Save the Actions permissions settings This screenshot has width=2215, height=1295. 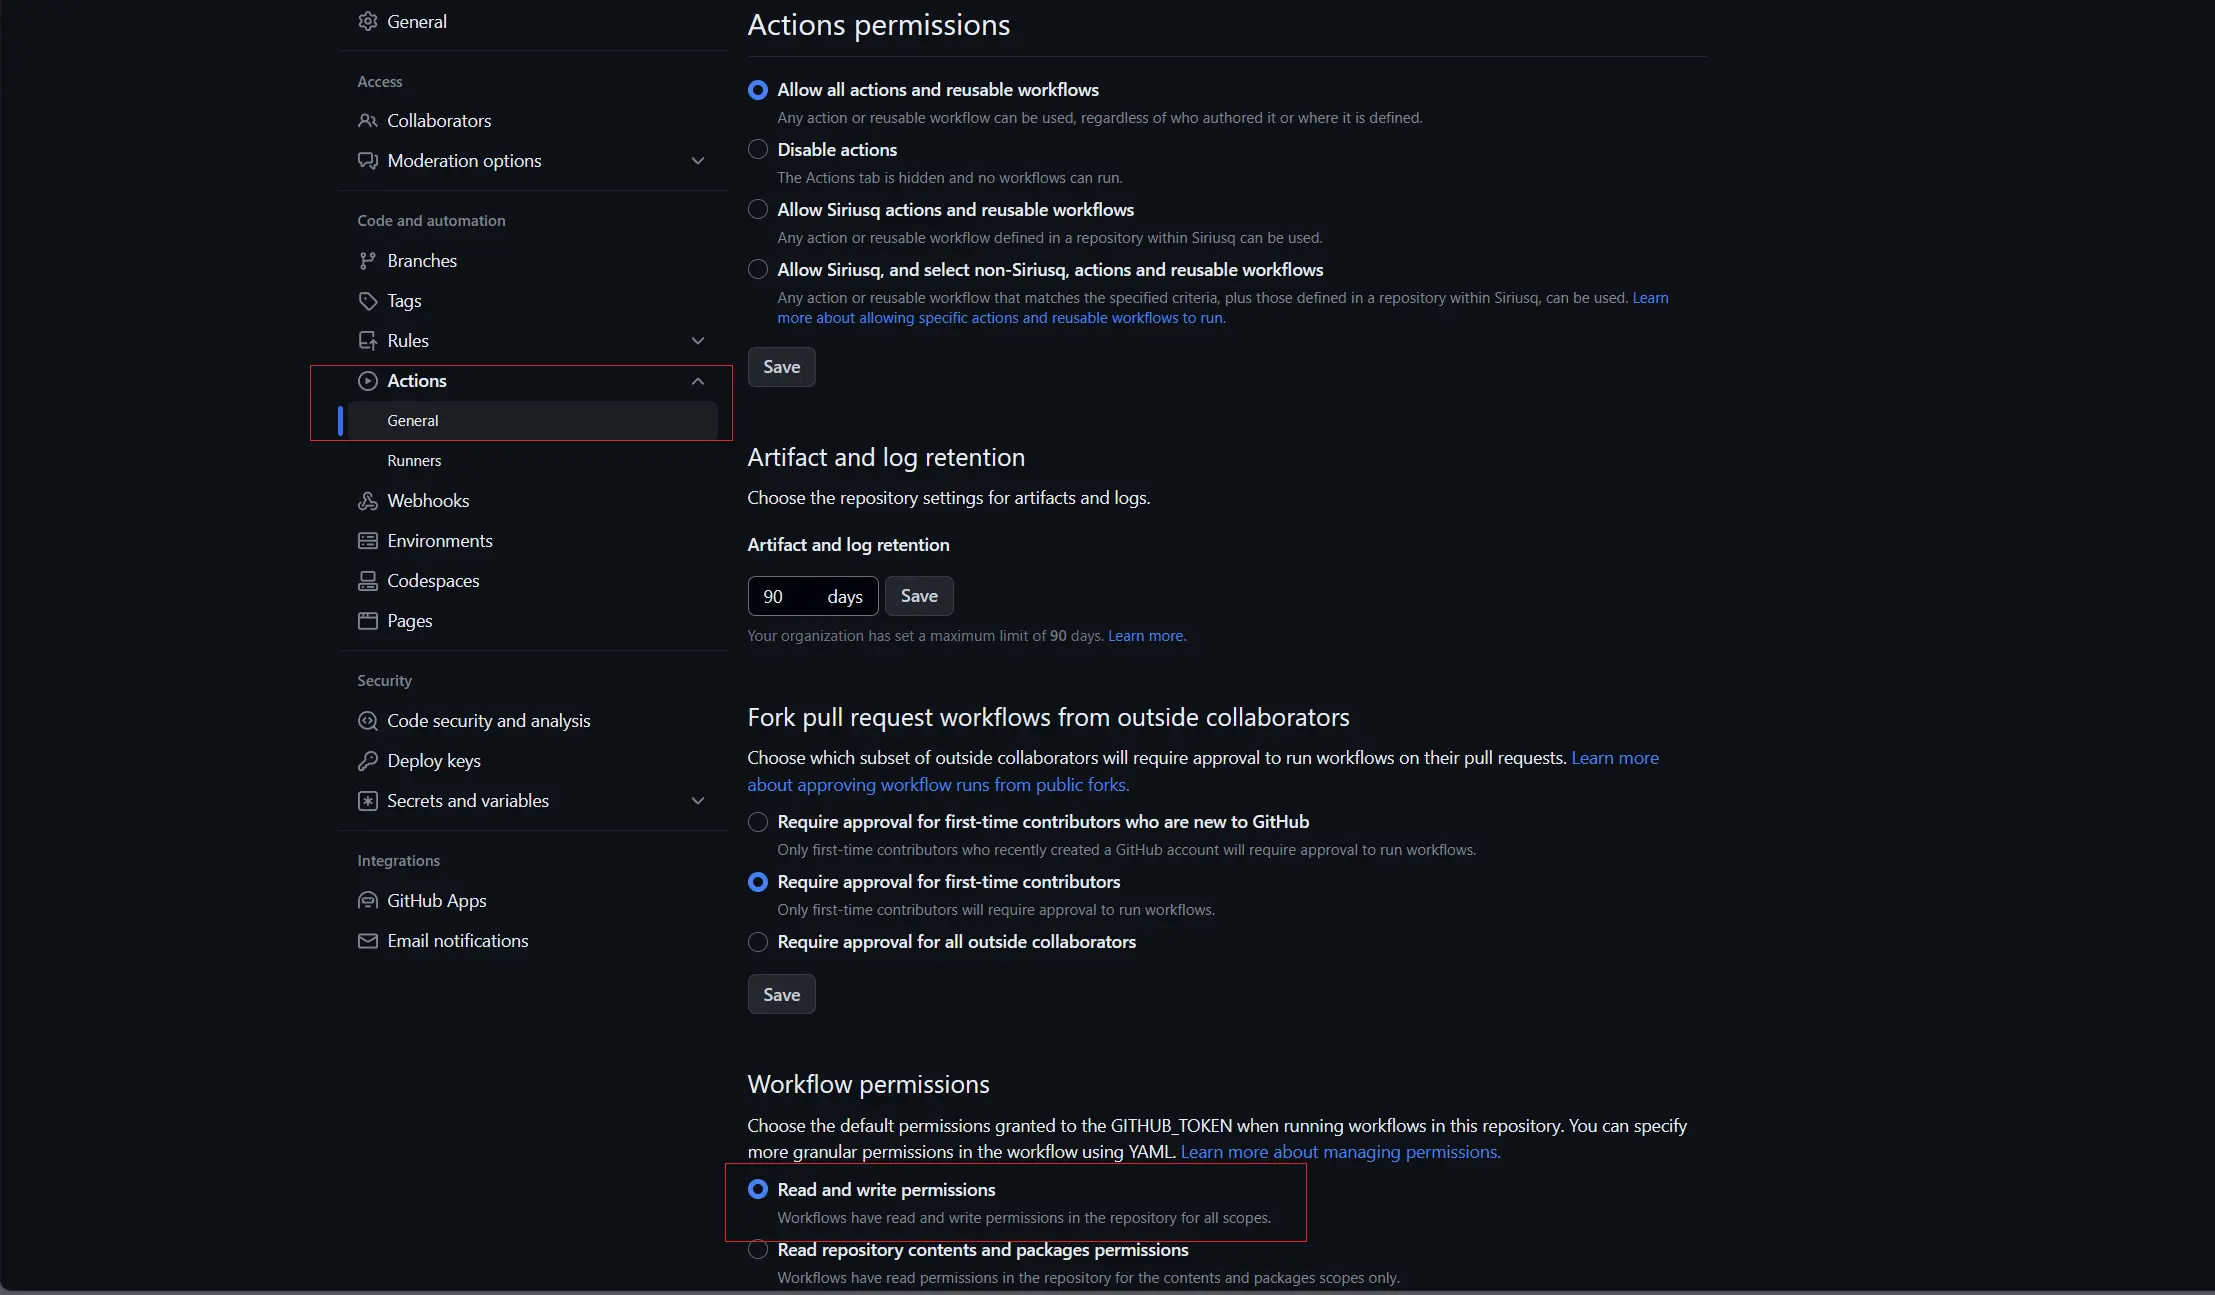coord(781,367)
